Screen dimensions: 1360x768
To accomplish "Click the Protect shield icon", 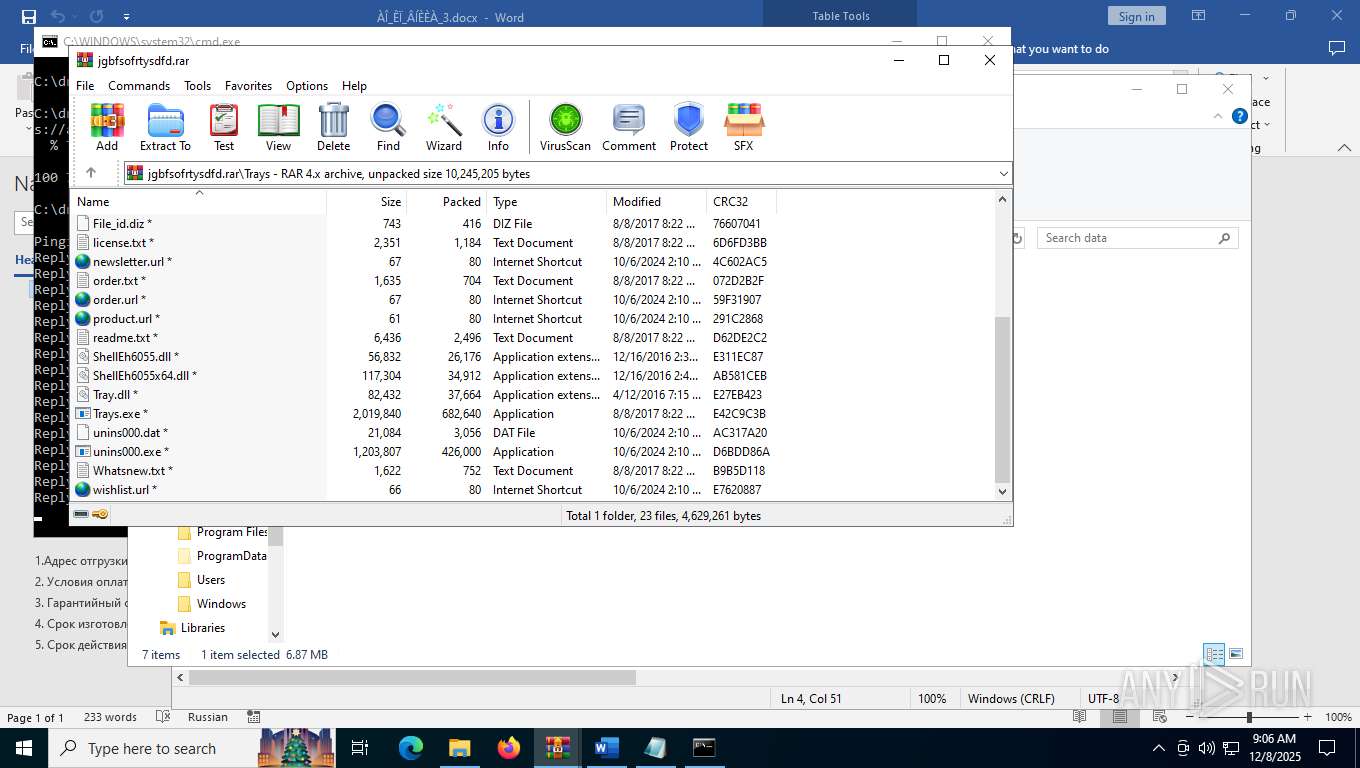I will (x=688, y=127).
